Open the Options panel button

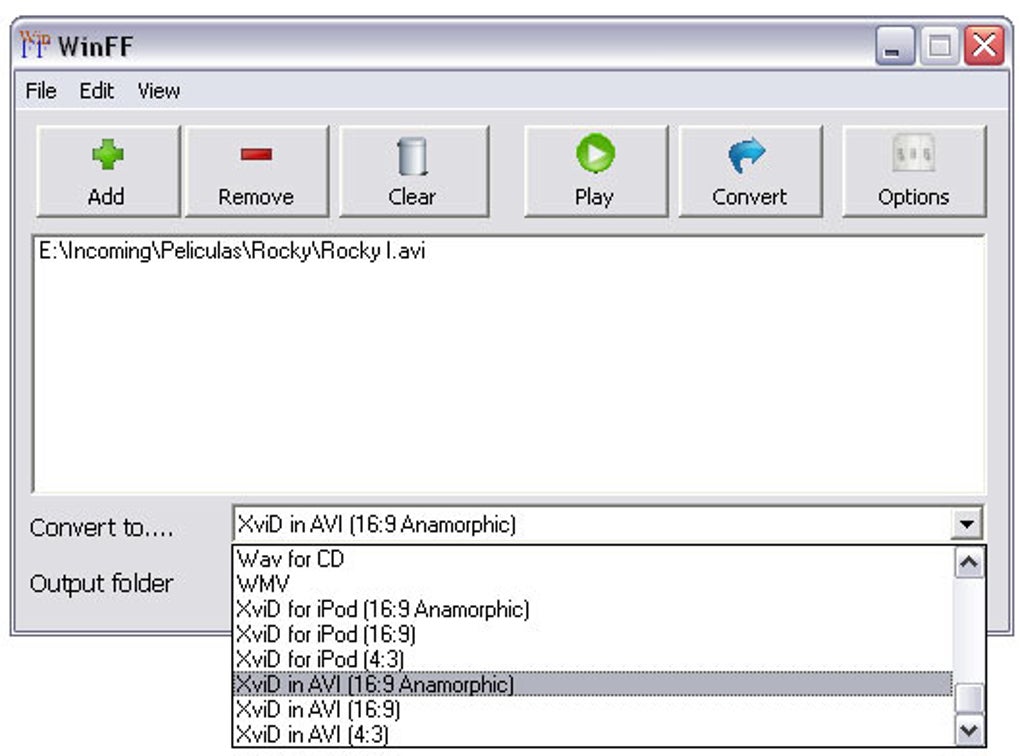pos(914,171)
